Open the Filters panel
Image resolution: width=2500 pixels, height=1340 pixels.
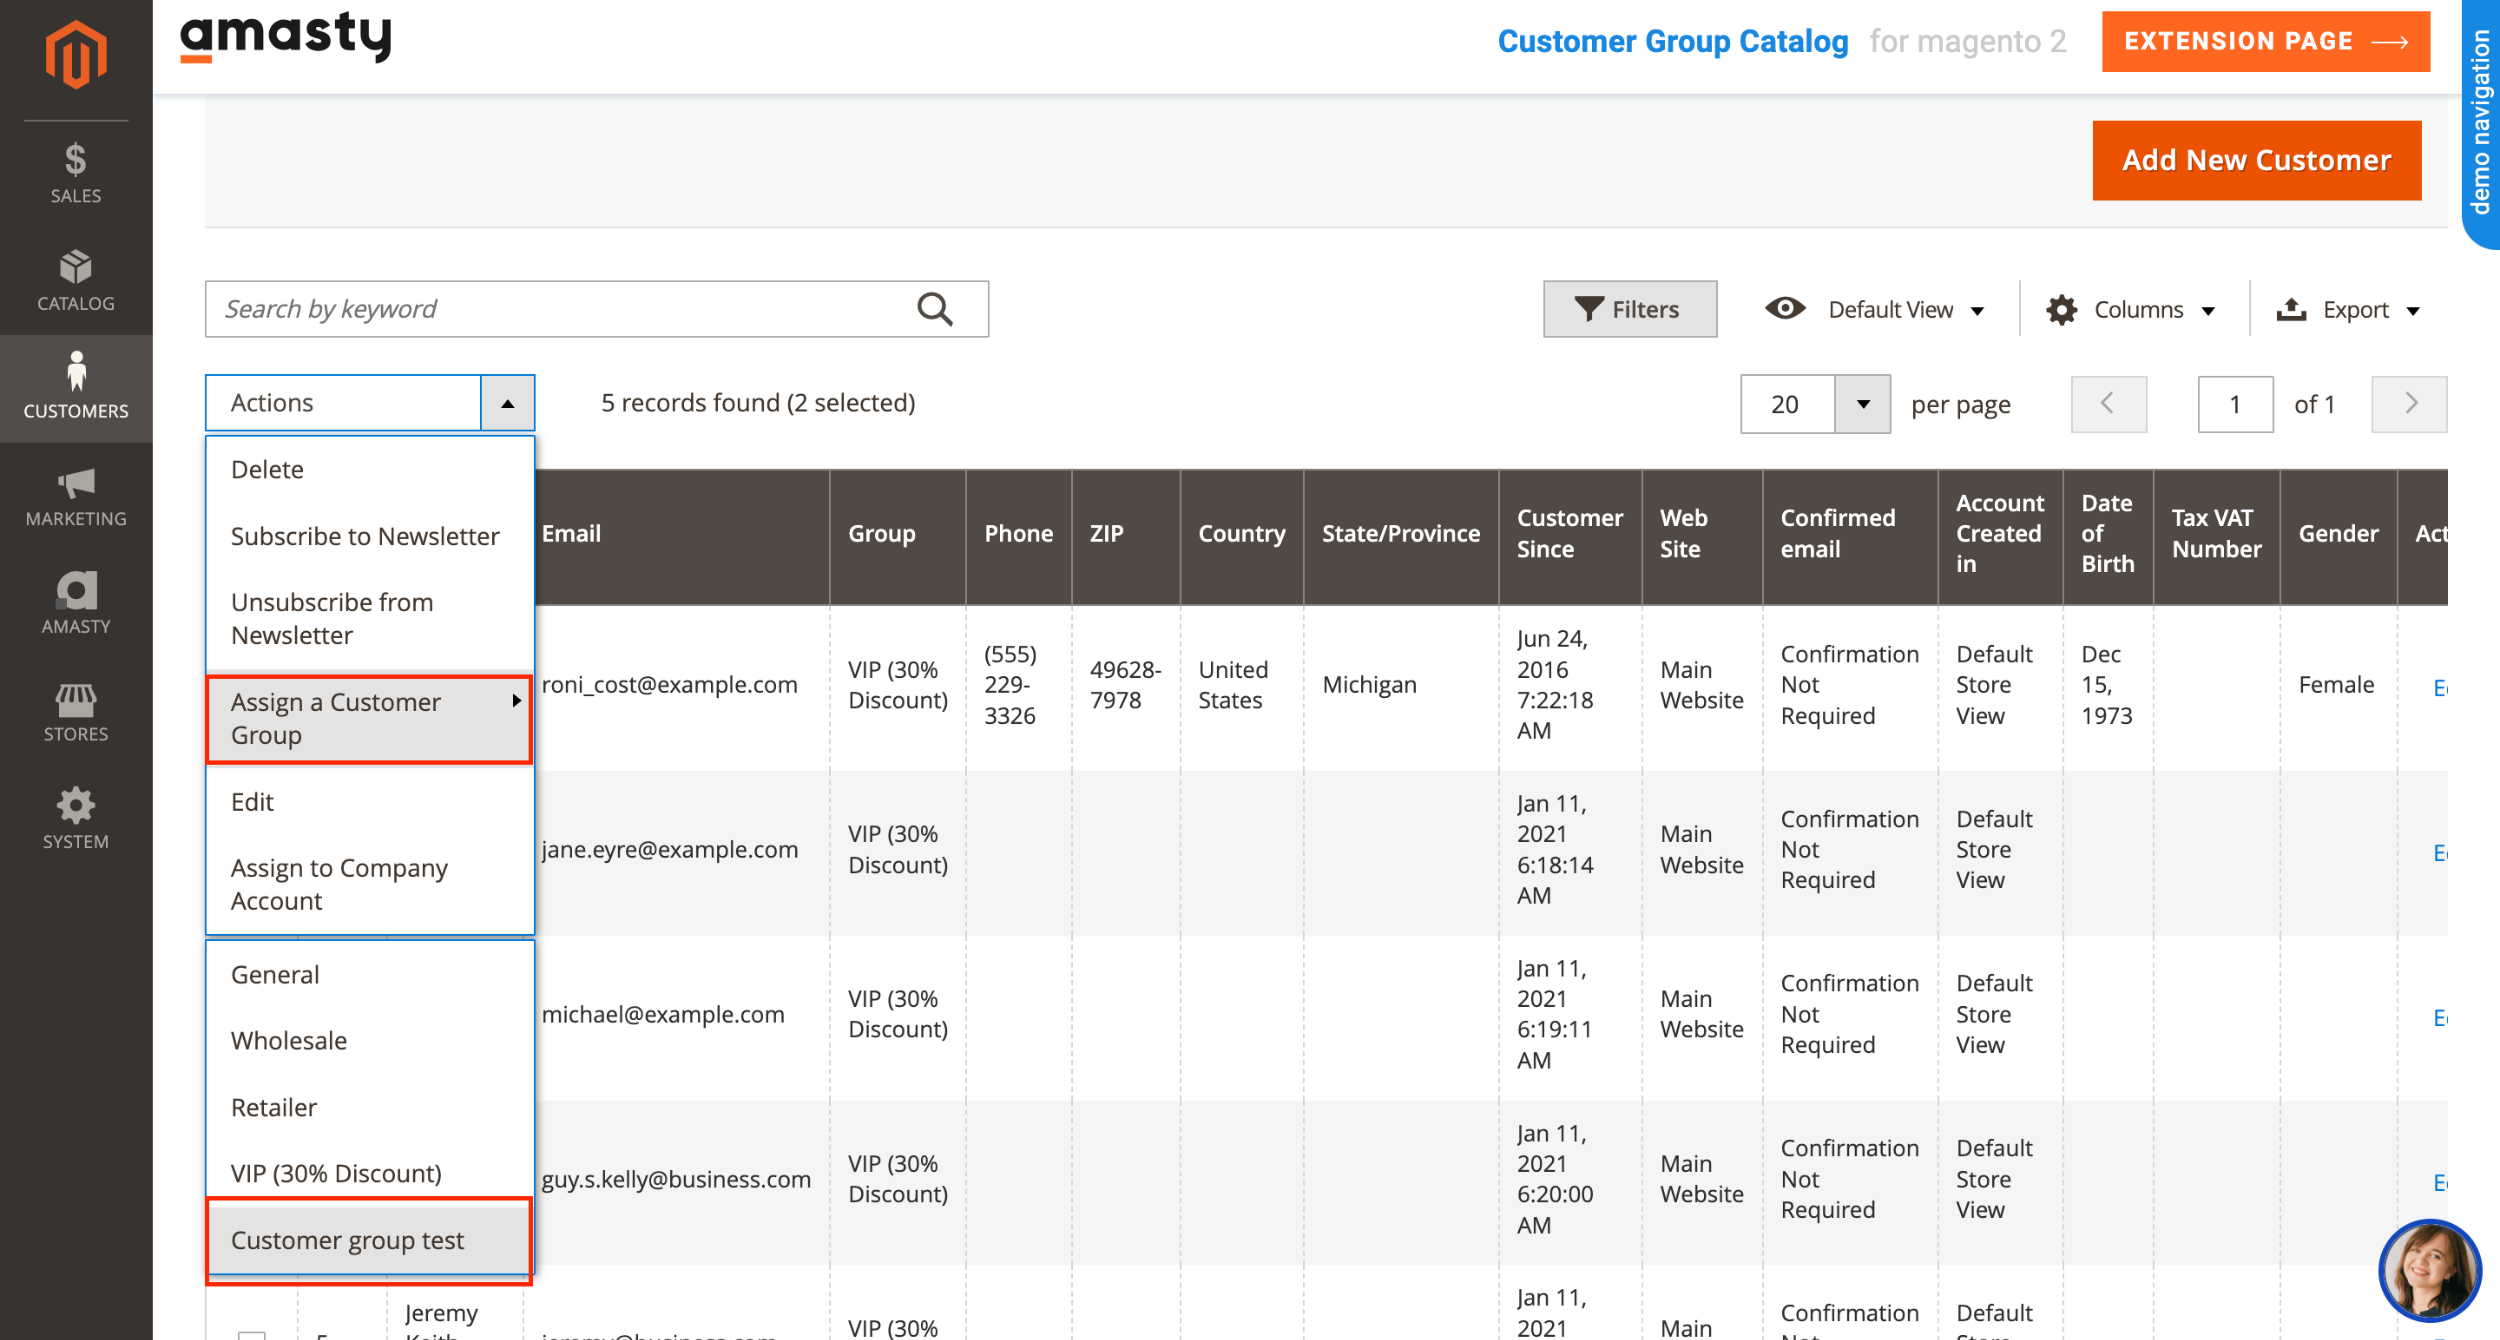click(1629, 309)
